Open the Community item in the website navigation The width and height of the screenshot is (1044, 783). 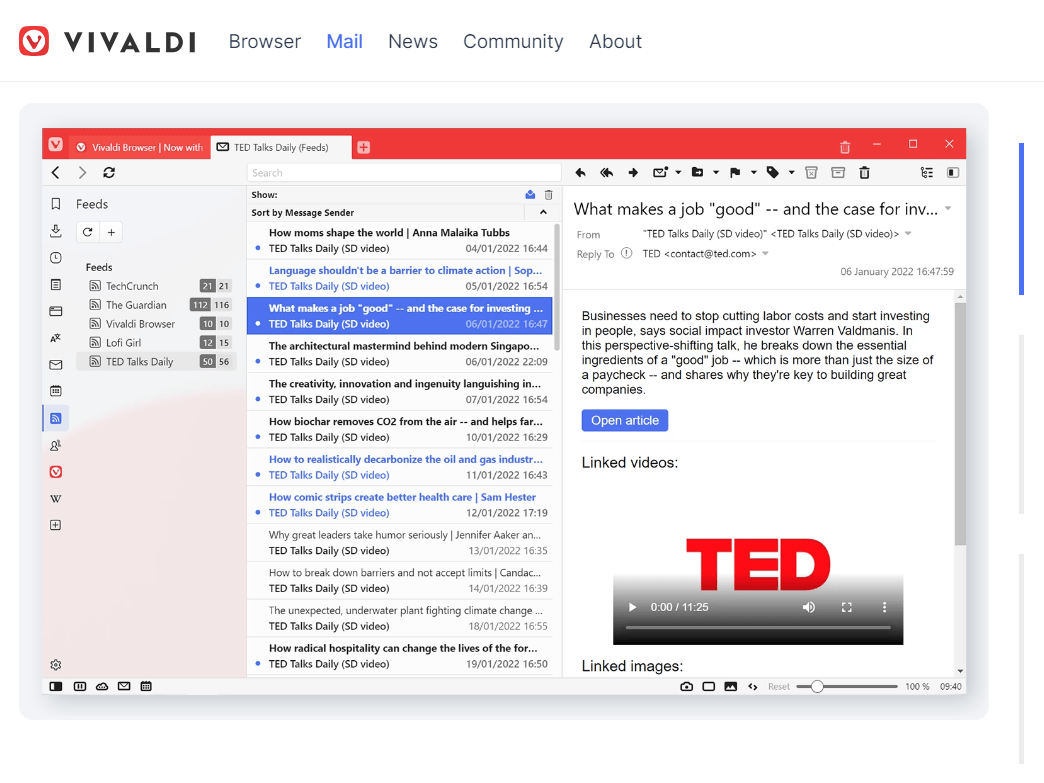[513, 41]
